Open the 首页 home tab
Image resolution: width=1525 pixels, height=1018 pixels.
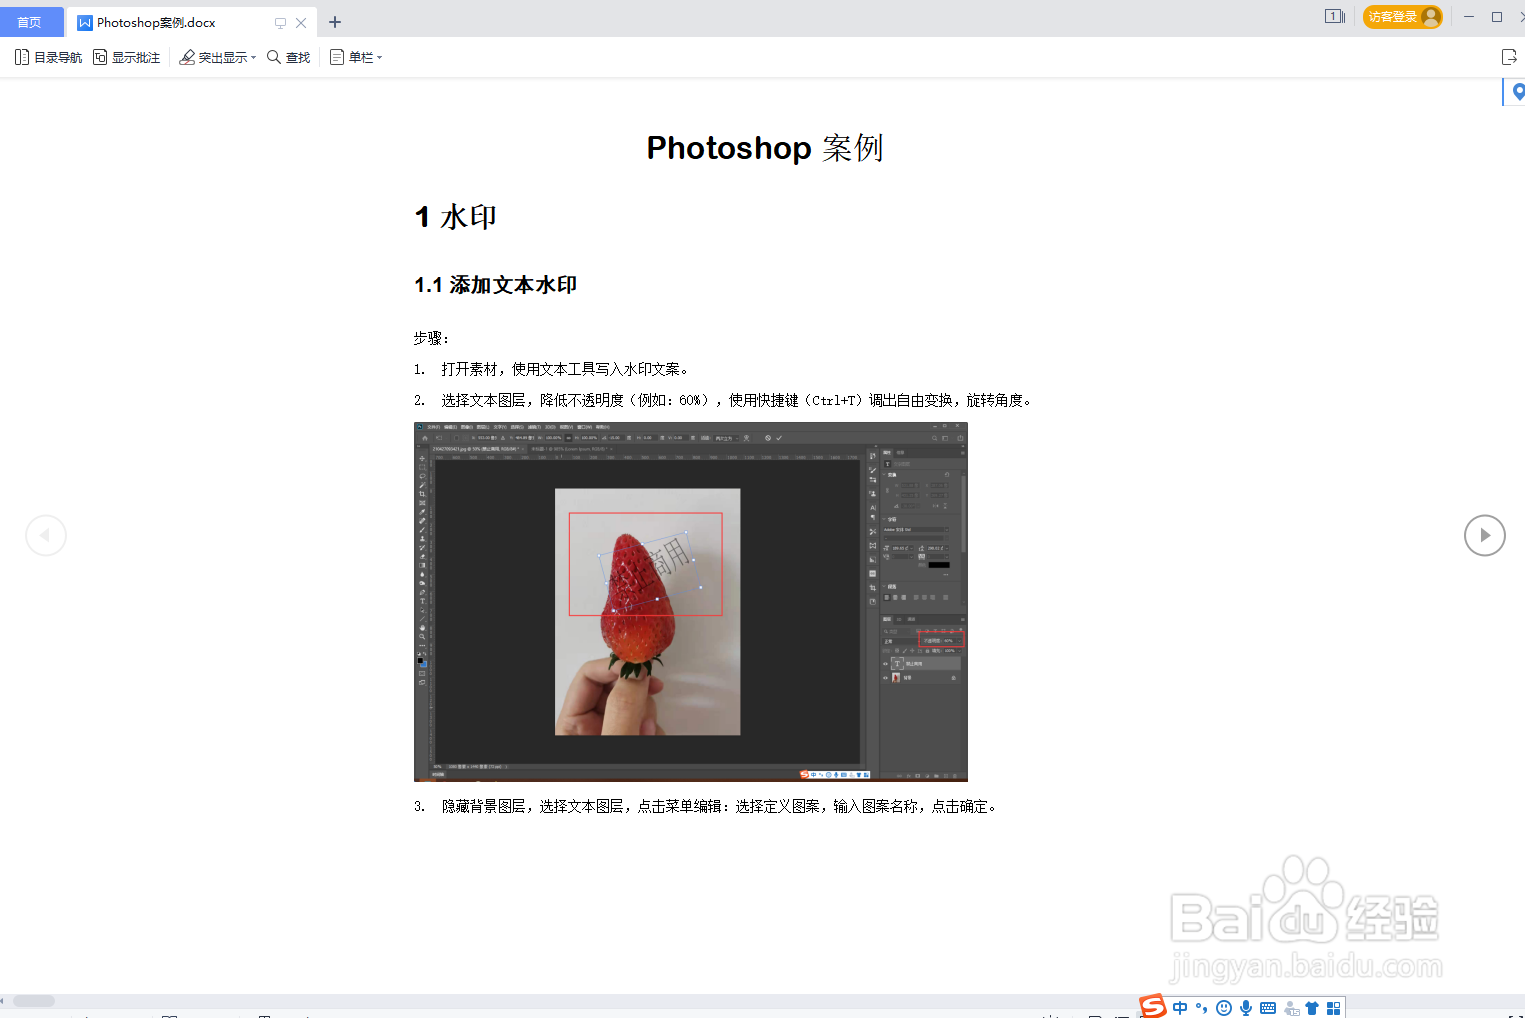[30, 22]
